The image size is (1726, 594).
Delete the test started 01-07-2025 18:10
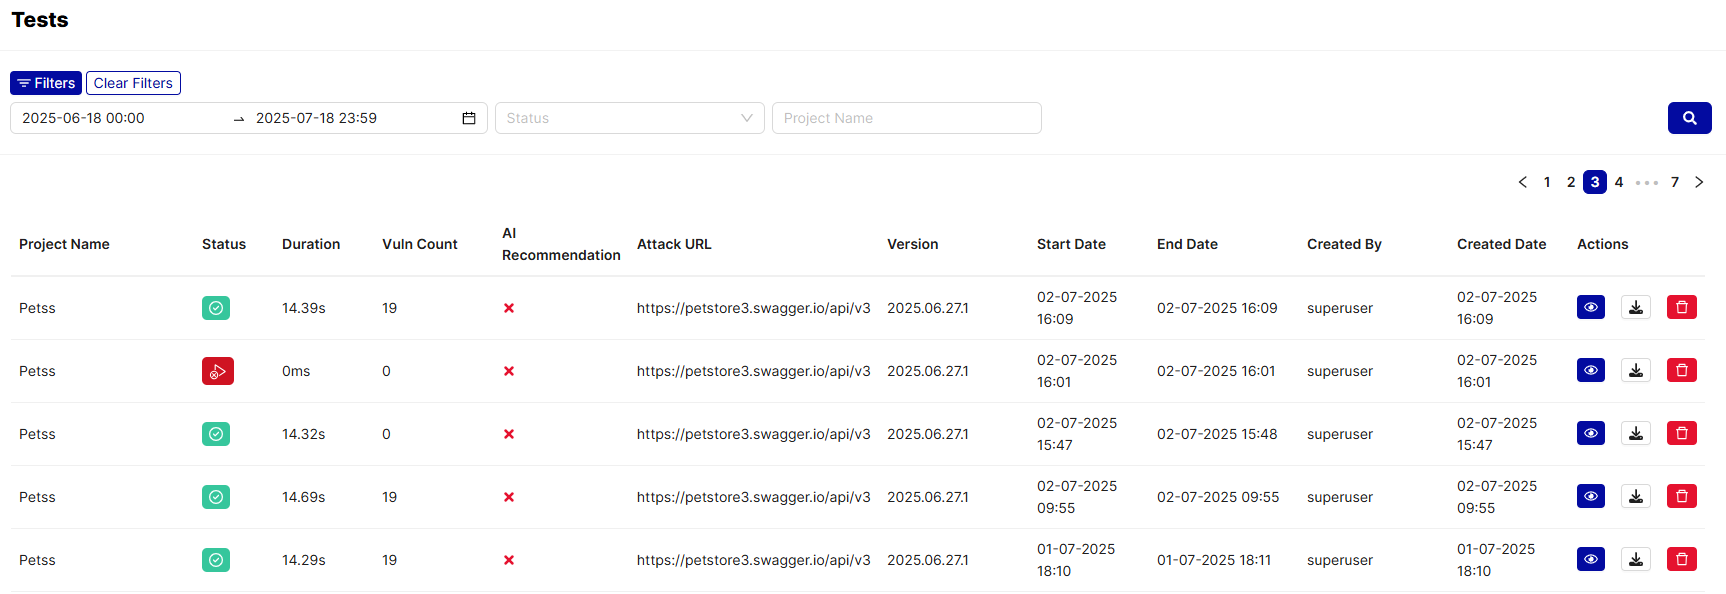point(1681,559)
